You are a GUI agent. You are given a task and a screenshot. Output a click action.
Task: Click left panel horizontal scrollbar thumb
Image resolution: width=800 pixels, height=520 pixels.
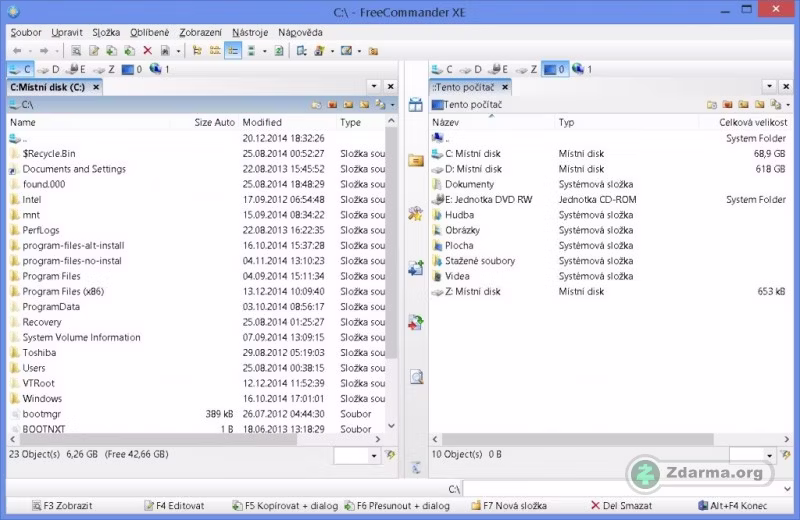tap(158, 439)
